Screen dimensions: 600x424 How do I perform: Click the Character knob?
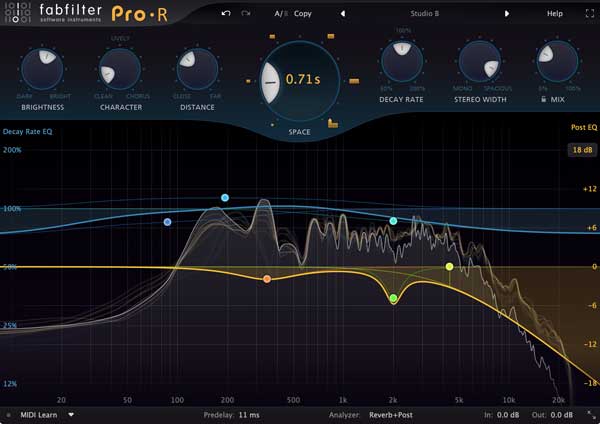[x=120, y=69]
